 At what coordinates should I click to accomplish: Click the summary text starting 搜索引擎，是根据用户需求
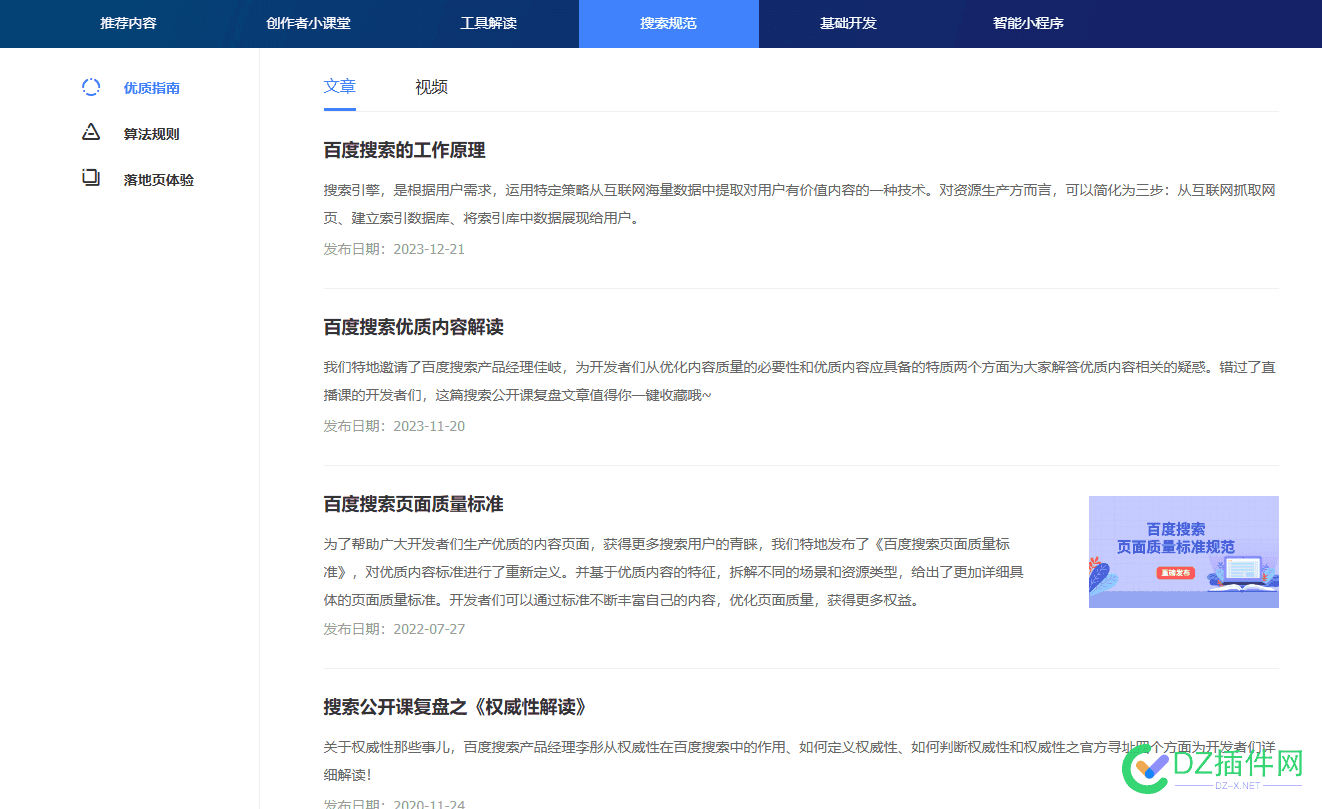tap(801, 204)
